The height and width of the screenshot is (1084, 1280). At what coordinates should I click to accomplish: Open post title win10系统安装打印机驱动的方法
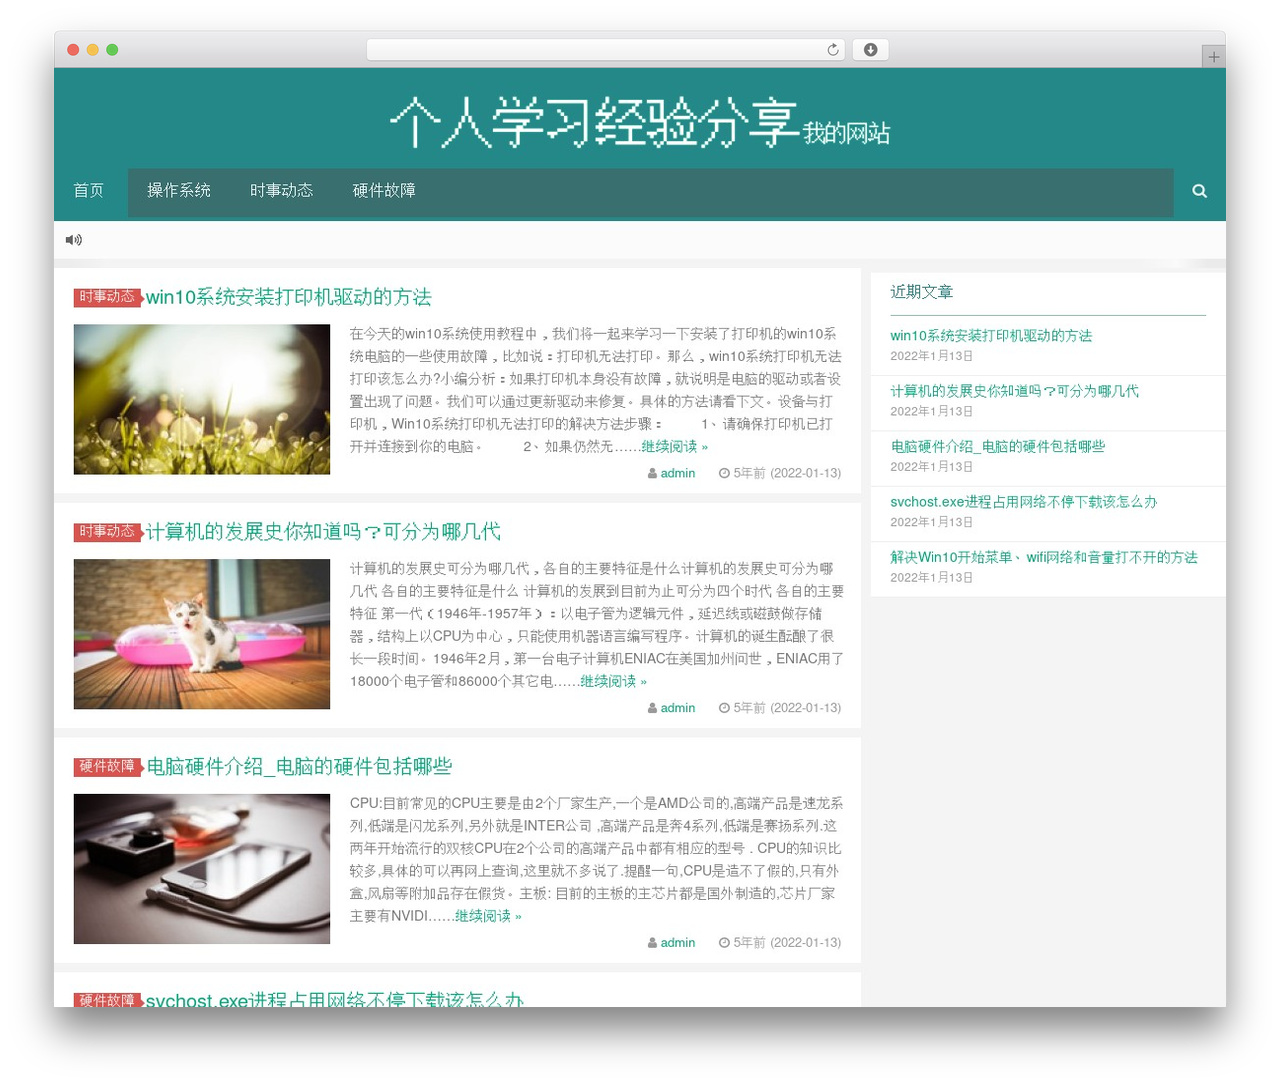(x=289, y=297)
